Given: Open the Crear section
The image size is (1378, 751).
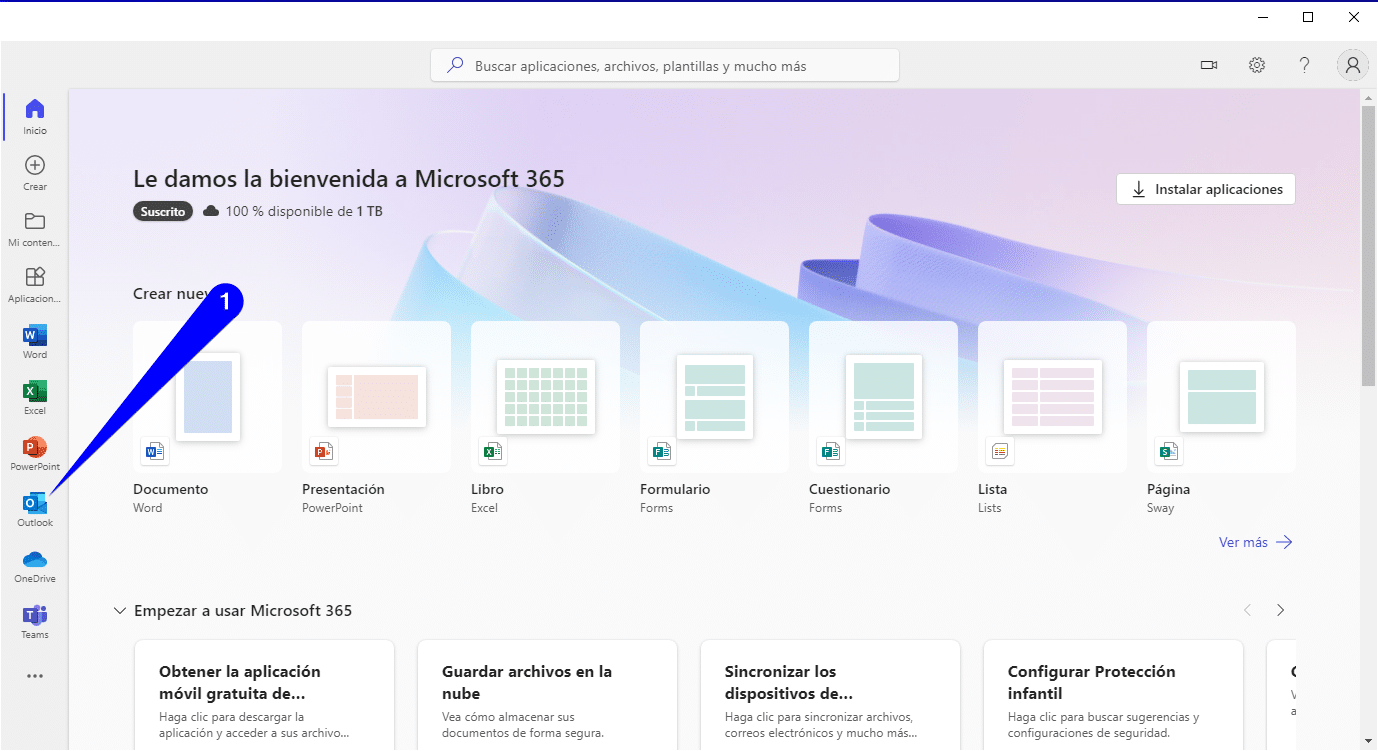Looking at the screenshot, I should pyautogui.click(x=35, y=173).
